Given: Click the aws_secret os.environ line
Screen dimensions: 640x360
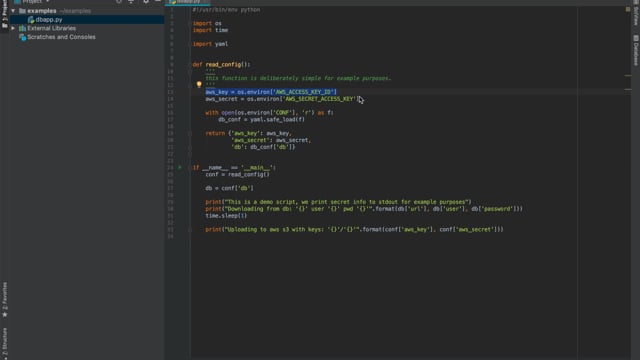Looking at the screenshot, I should point(283,99).
